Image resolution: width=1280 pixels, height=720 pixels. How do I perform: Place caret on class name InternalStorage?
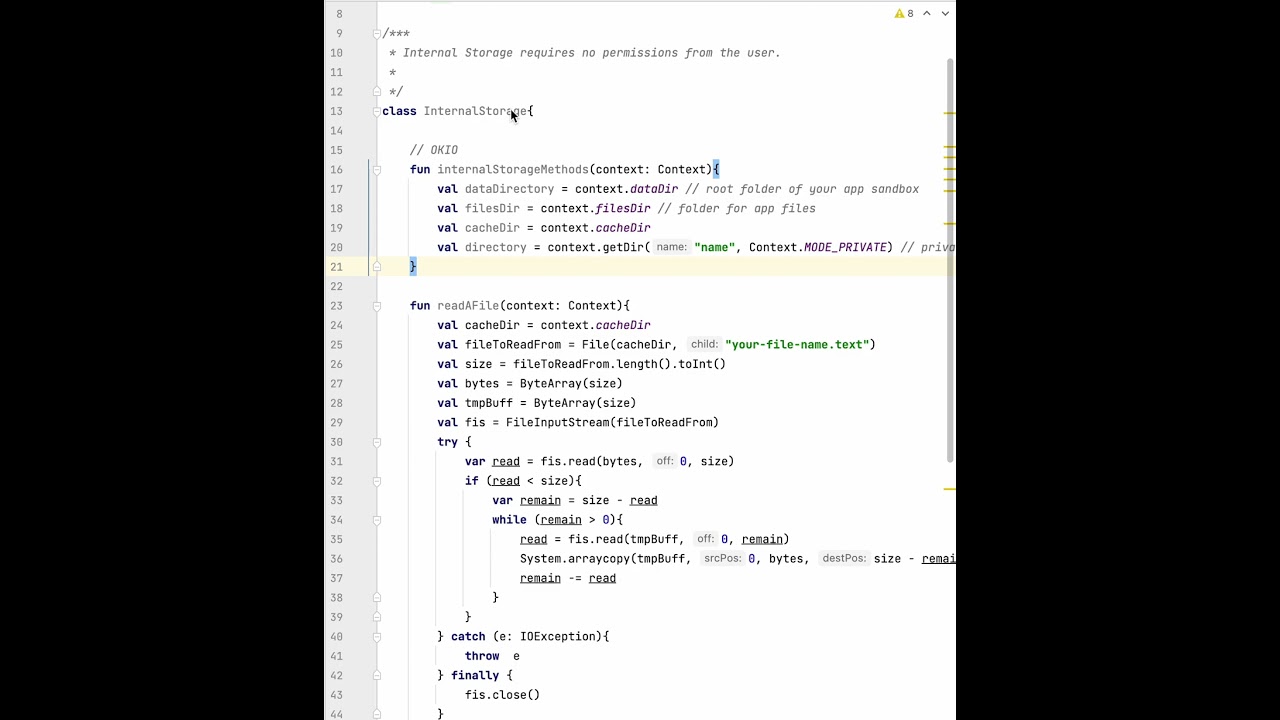pyautogui.click(x=475, y=111)
